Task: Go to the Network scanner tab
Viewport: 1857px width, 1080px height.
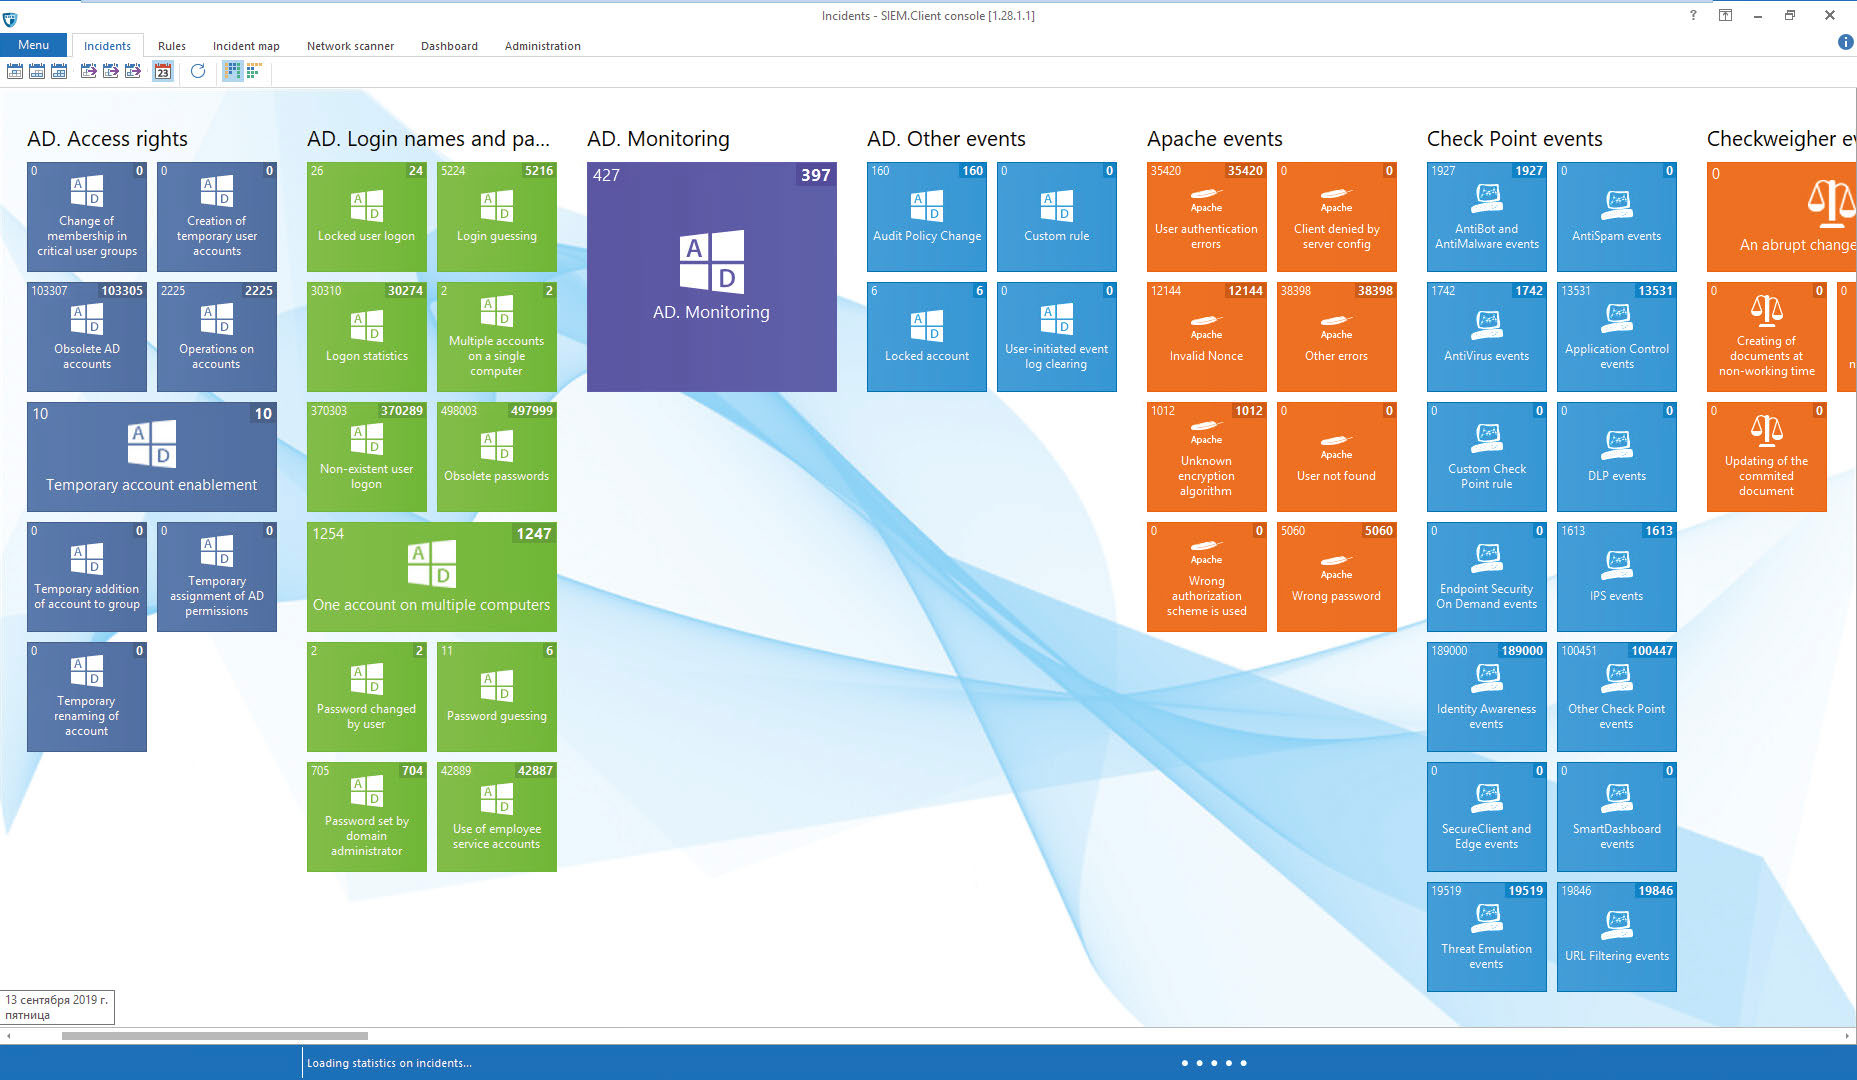Action: pos(350,46)
